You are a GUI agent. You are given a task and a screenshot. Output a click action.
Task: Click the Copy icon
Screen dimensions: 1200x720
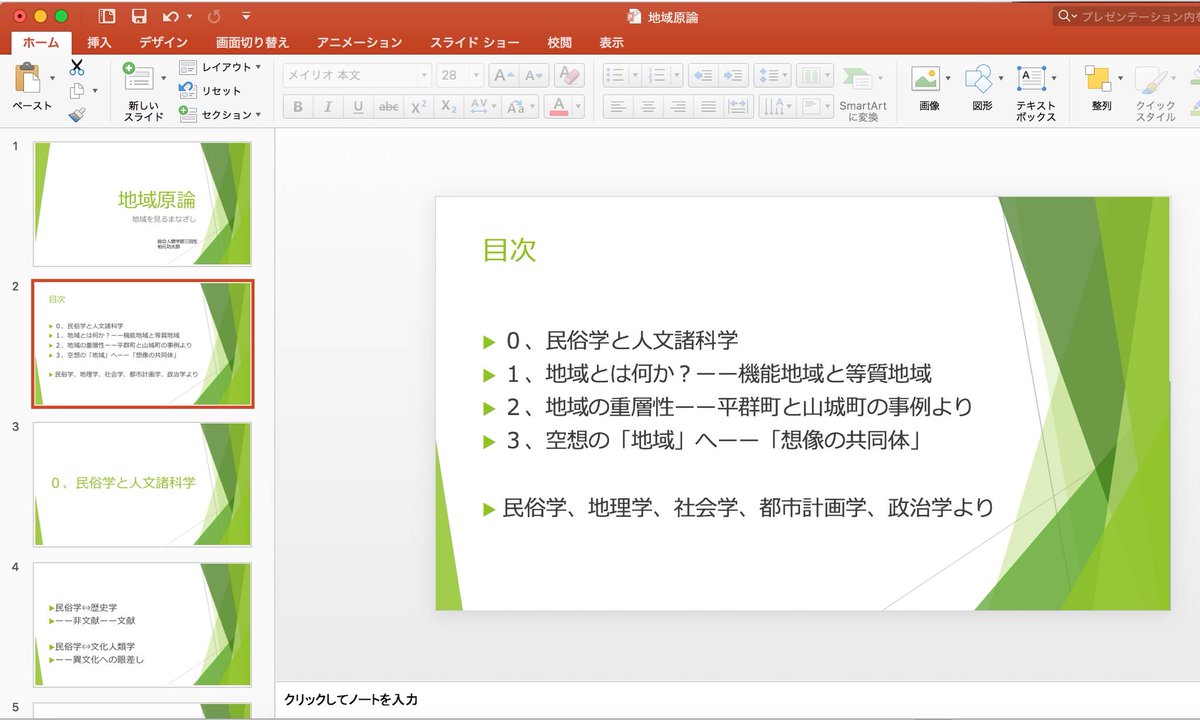[x=77, y=91]
